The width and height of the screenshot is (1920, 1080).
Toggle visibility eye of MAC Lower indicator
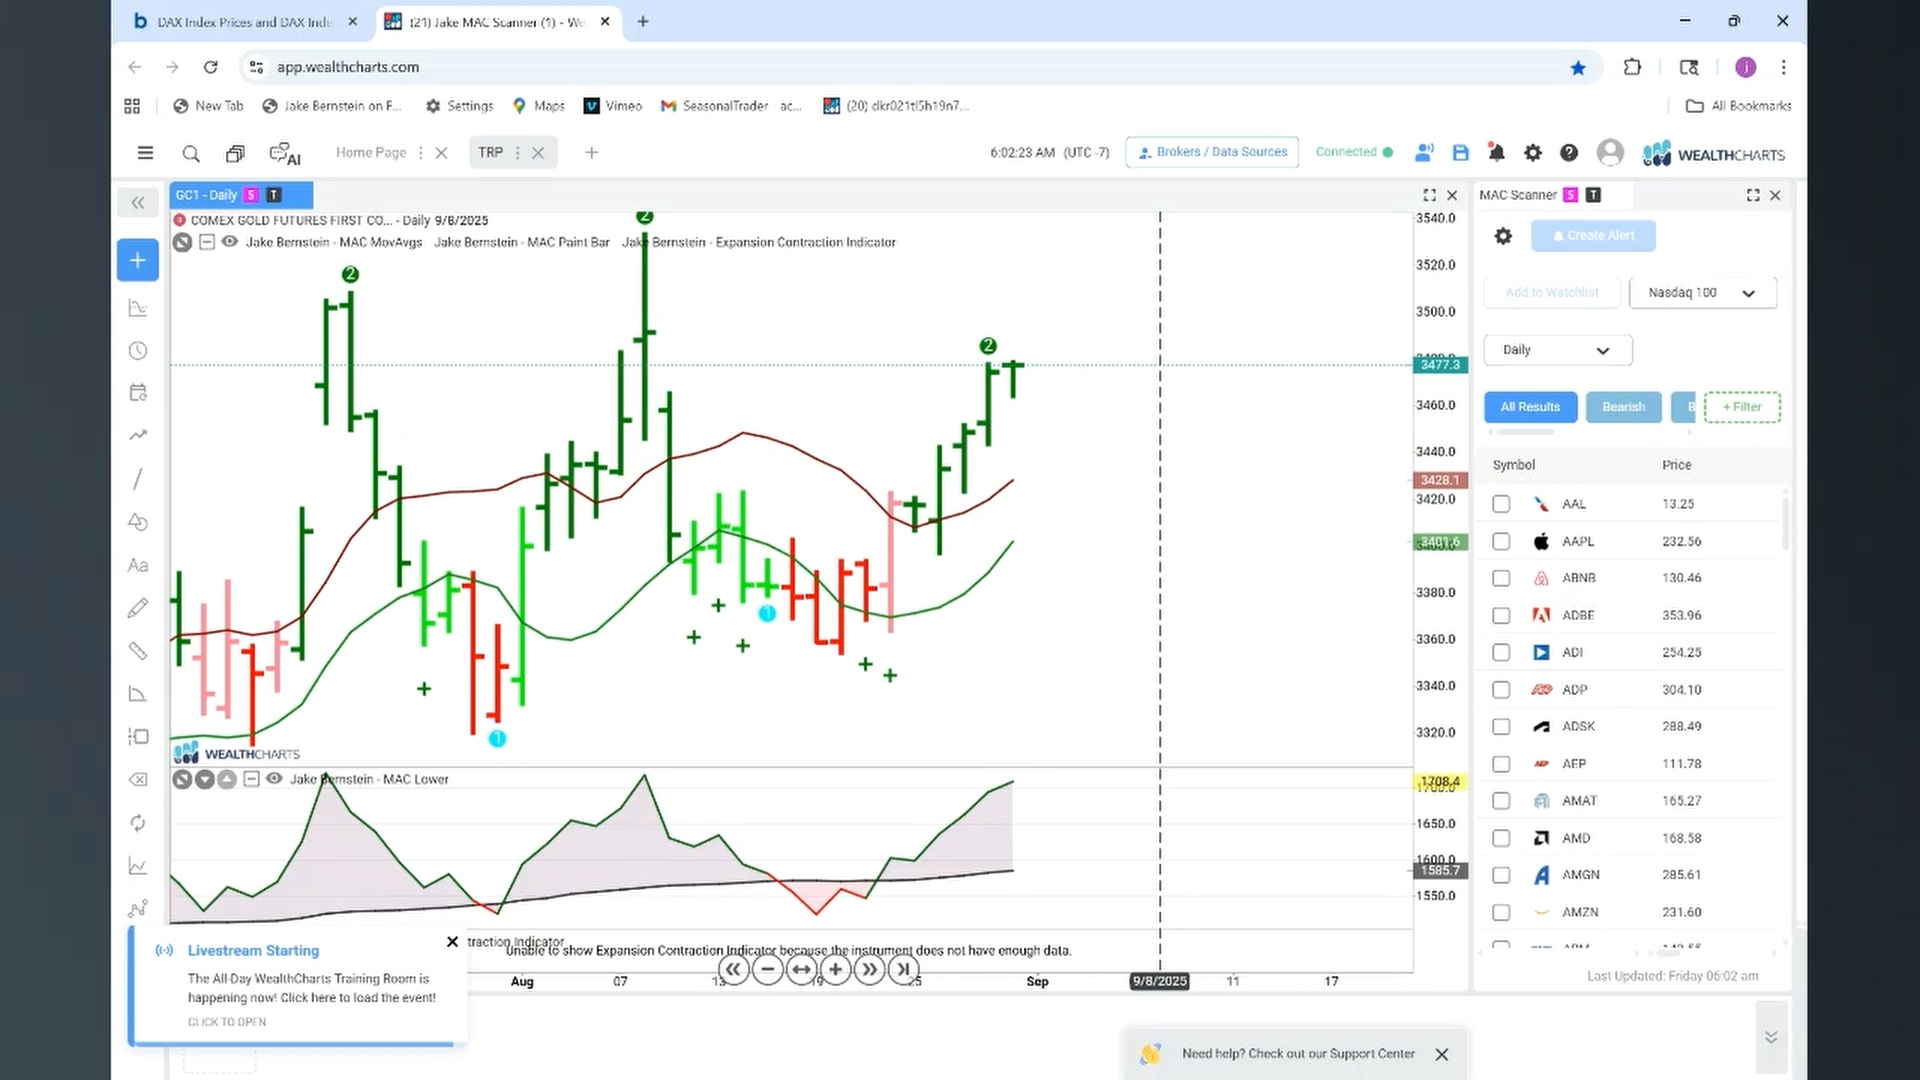click(x=274, y=779)
